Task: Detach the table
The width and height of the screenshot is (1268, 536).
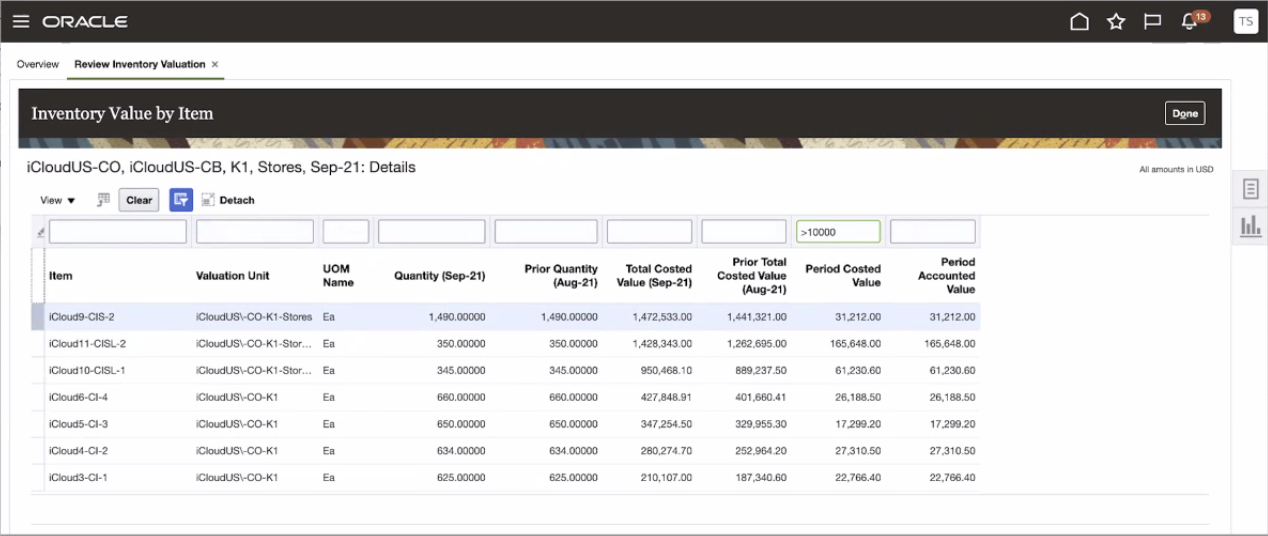Action: coord(228,200)
